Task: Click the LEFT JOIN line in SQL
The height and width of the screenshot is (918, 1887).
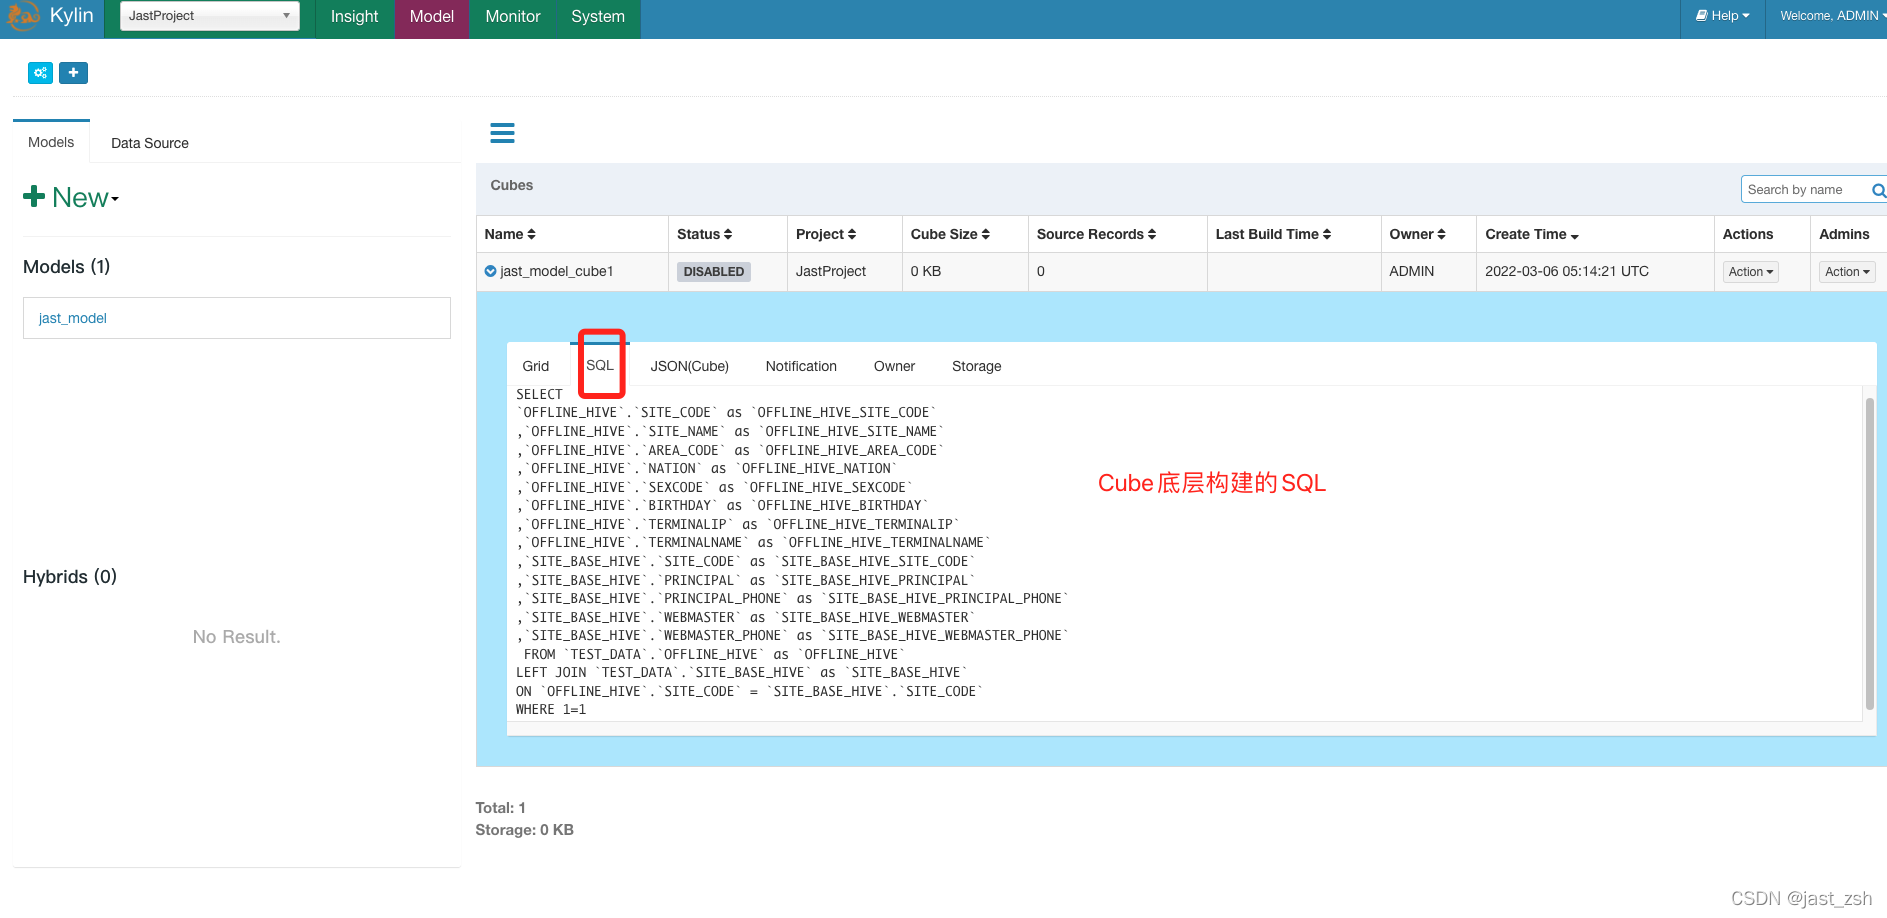Action: (x=741, y=673)
